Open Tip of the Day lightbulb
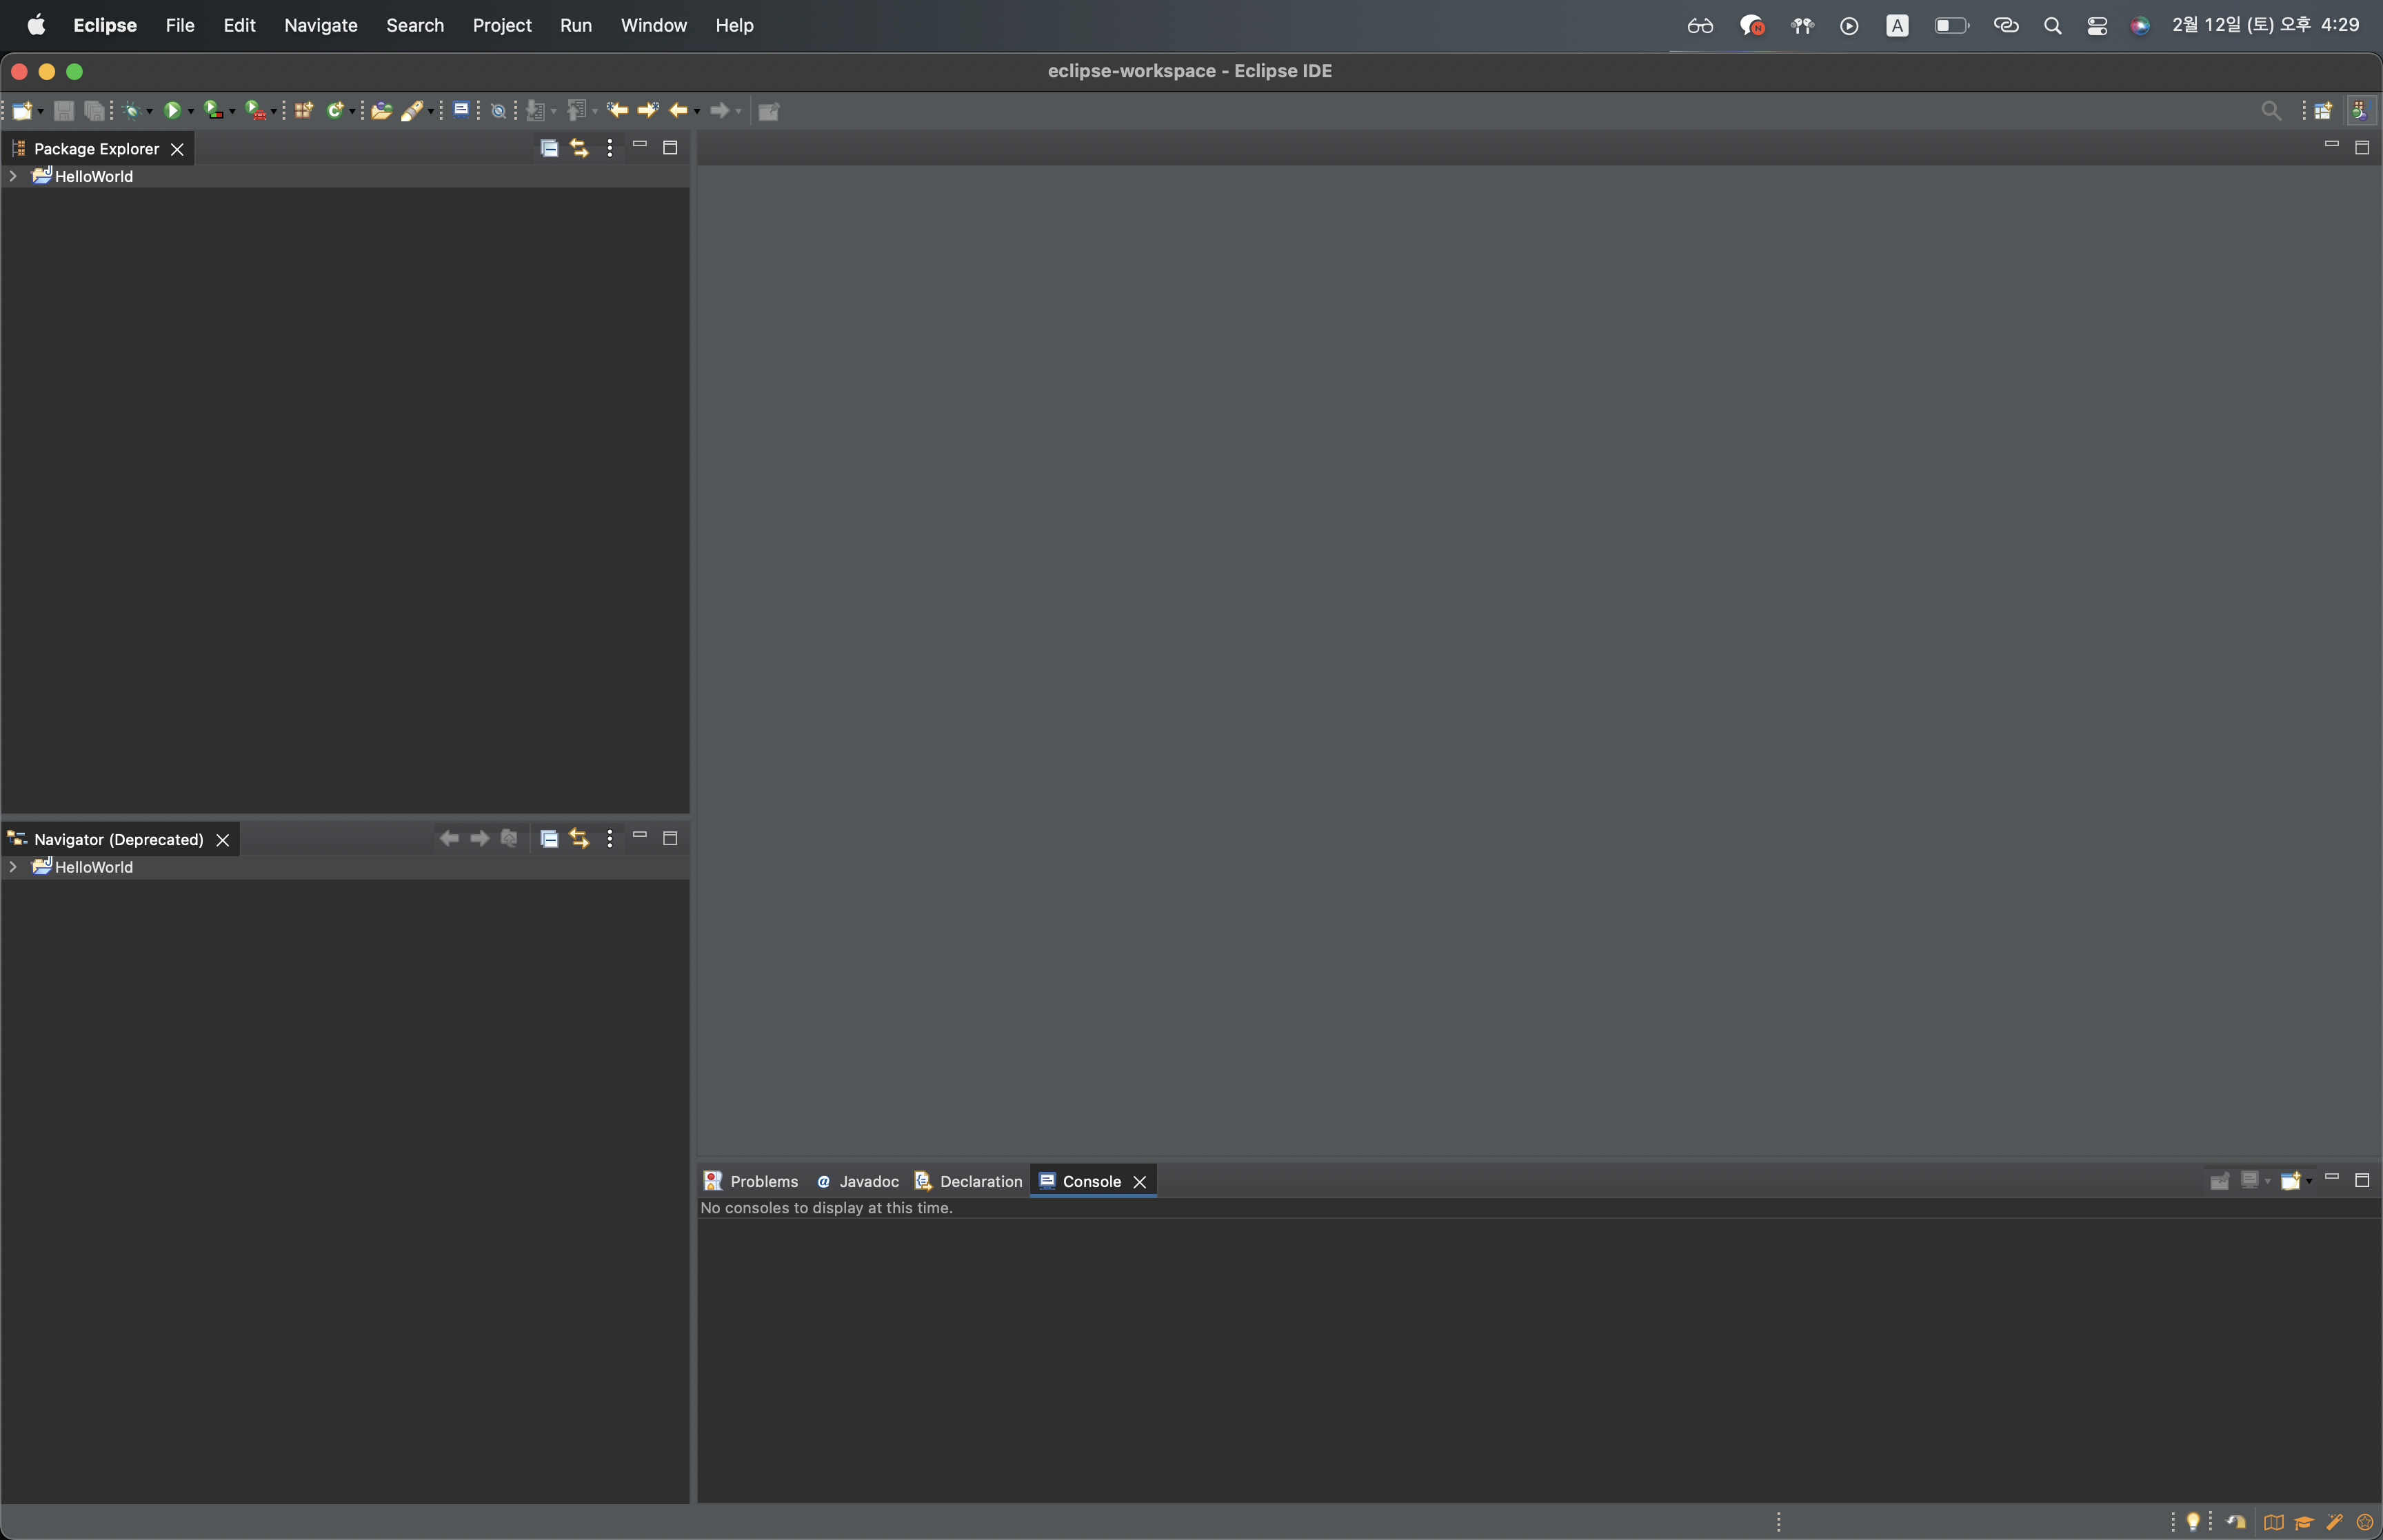This screenshot has height=1540, width=2383. click(x=2193, y=1521)
